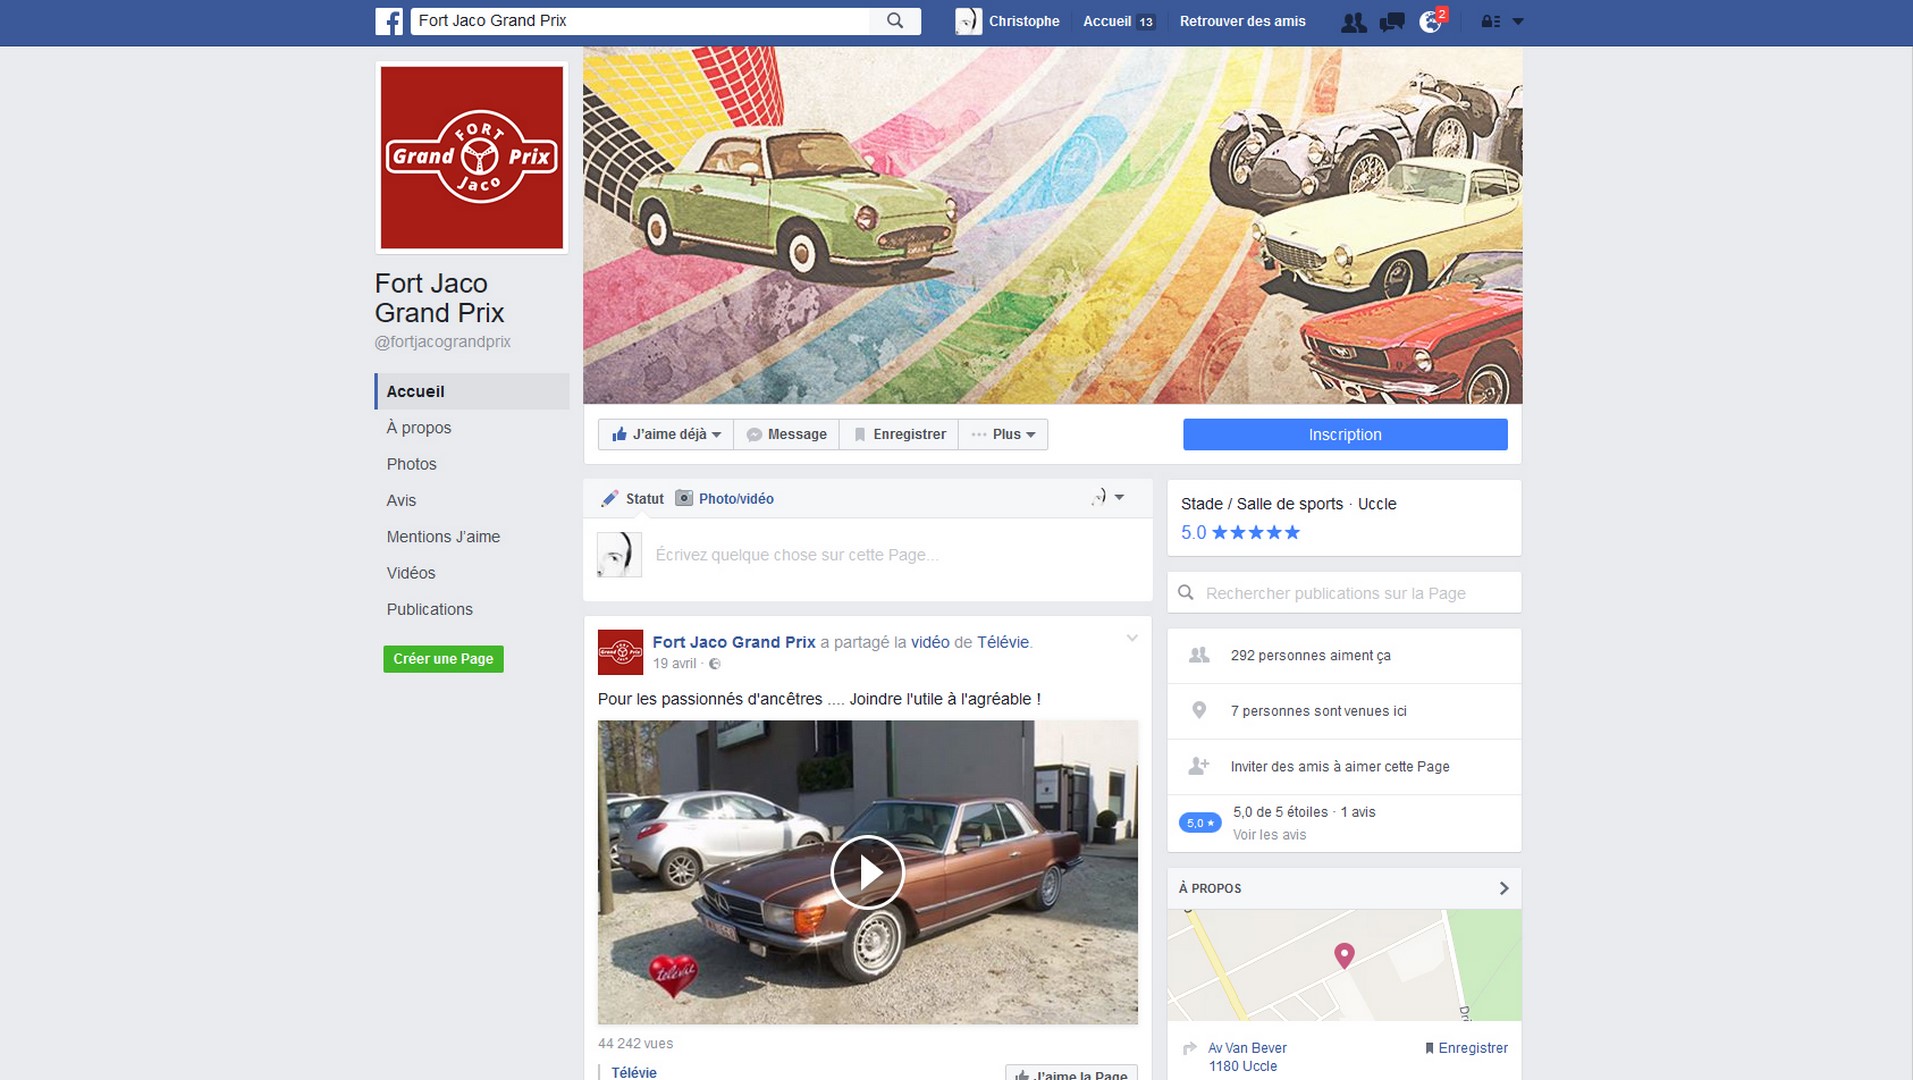Click Inviter des amis à aimer cette Page

1340,767
